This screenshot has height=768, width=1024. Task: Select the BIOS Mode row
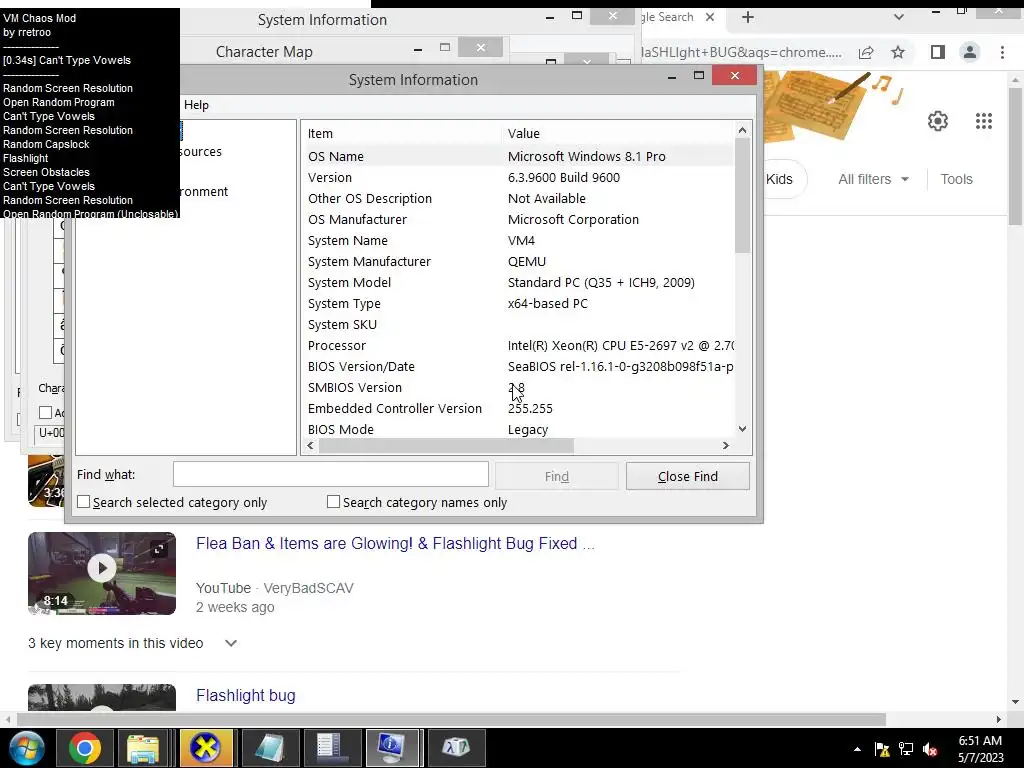click(x=520, y=429)
